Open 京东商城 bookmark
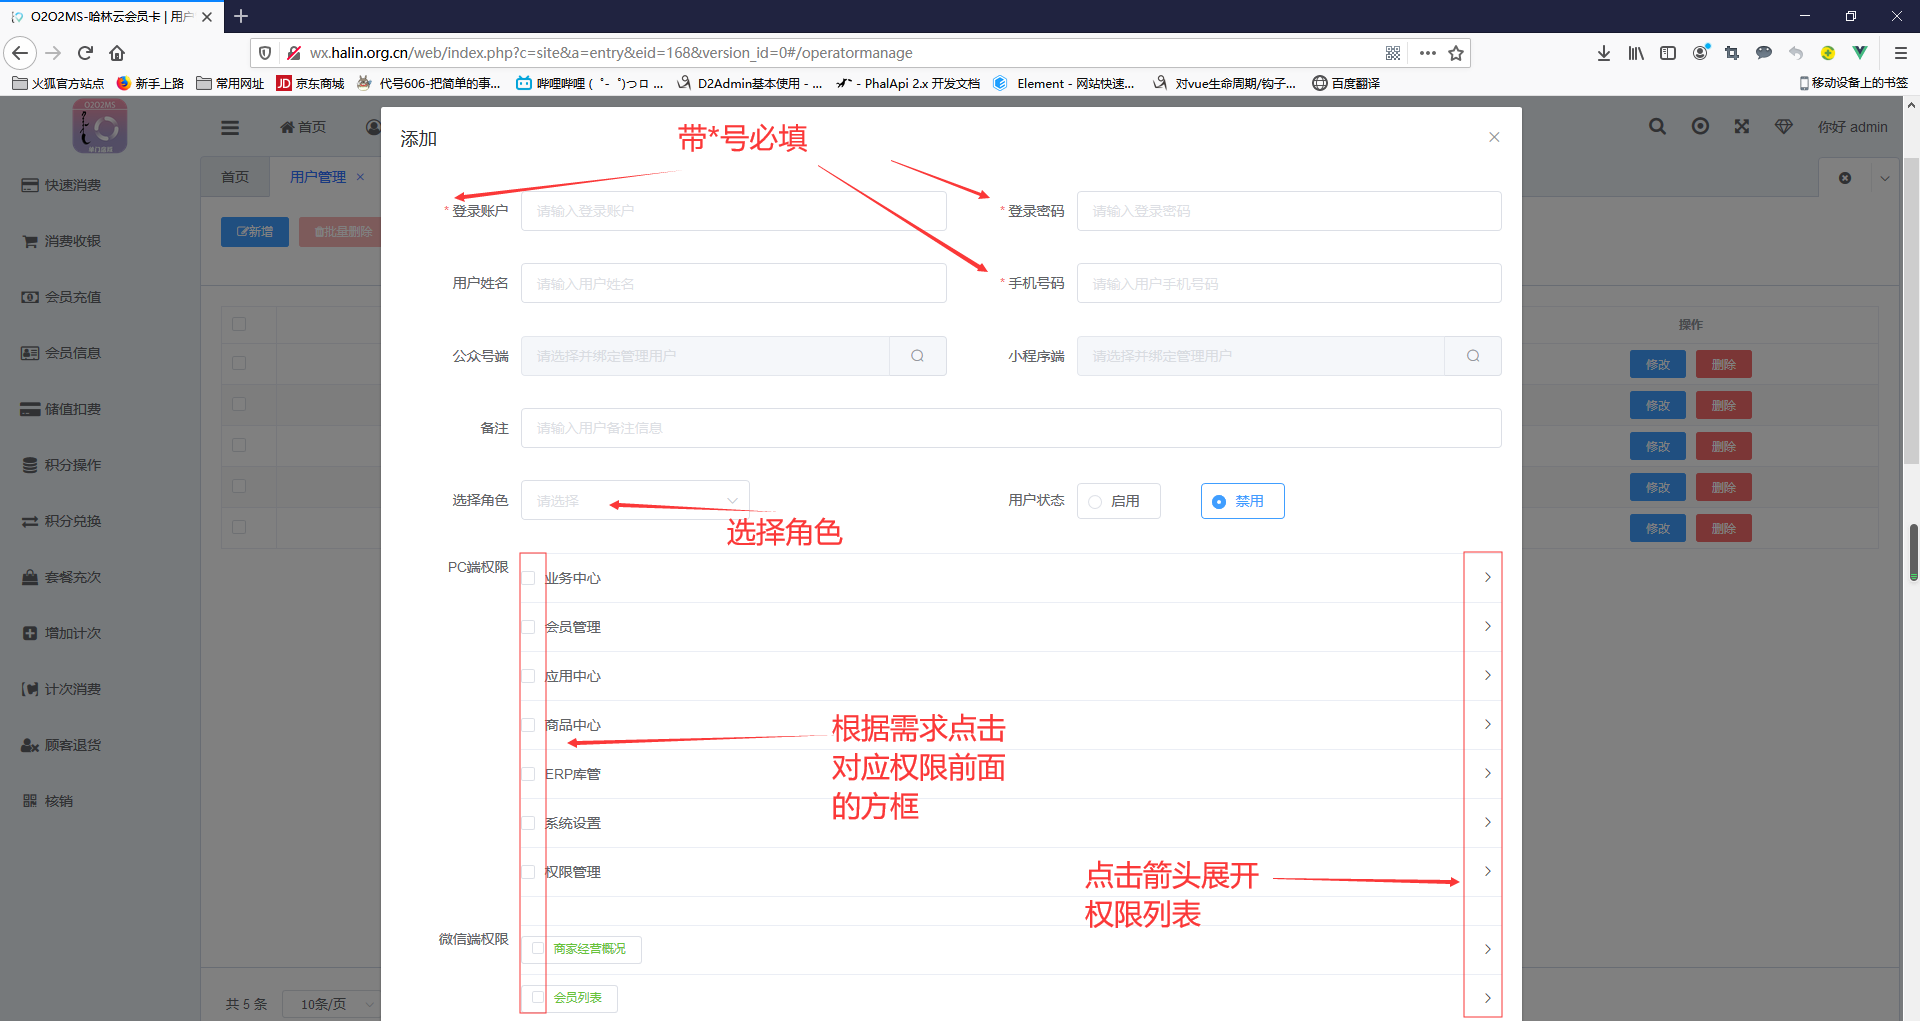 pos(311,83)
